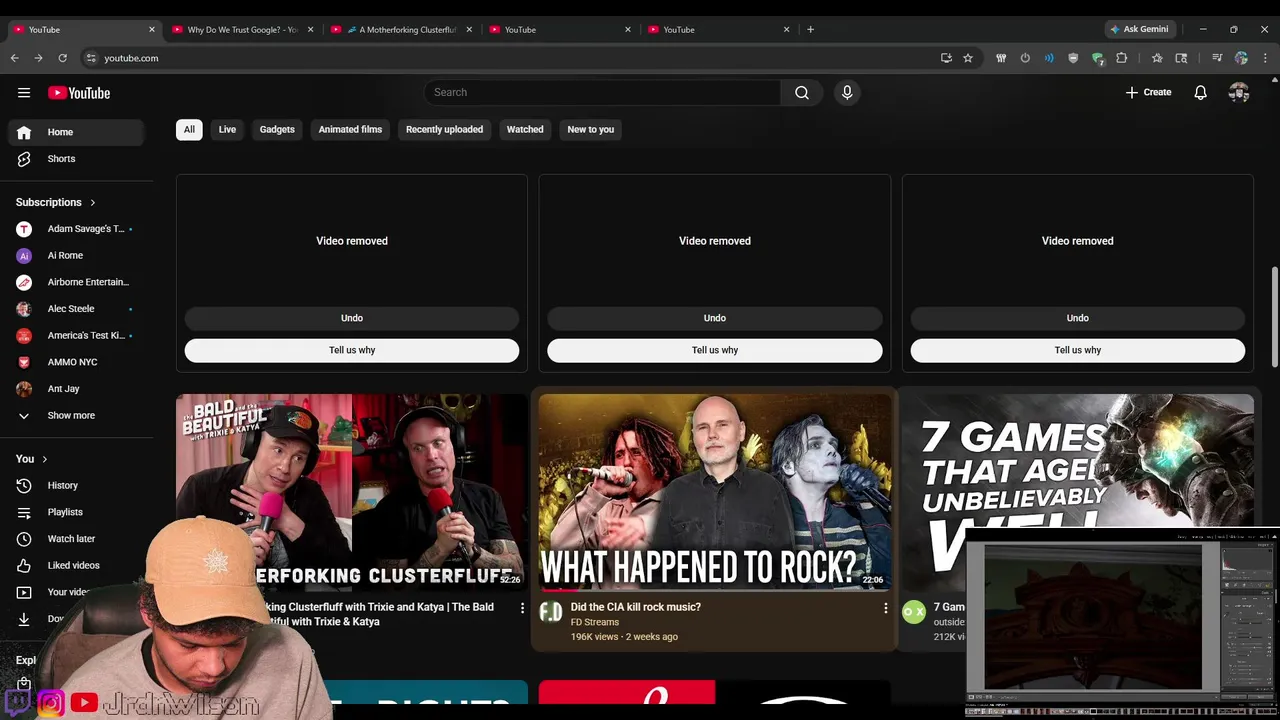This screenshot has height=720, width=1280.
Task: Open History in sidebar
Action: click(x=76, y=485)
